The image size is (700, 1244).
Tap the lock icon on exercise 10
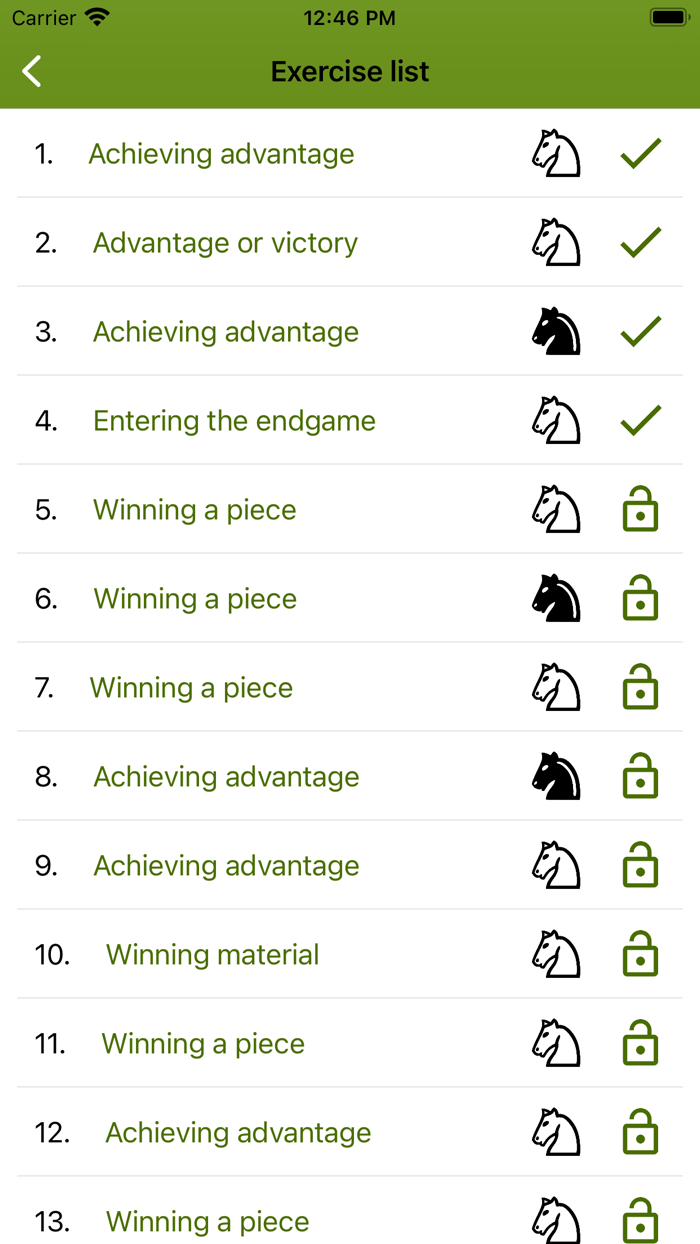640,955
